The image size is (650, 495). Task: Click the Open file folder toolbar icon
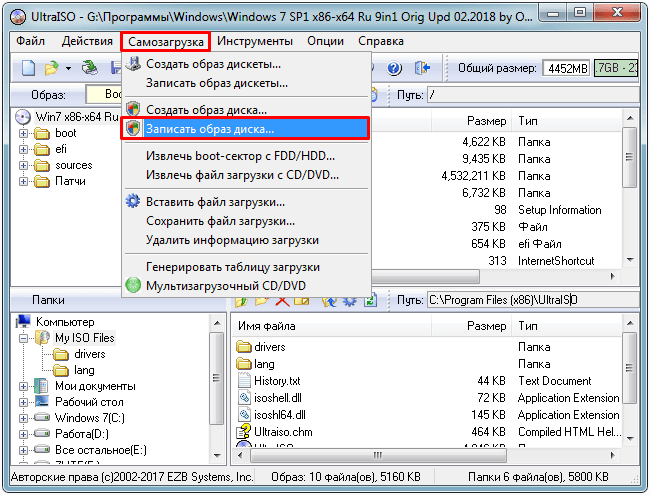point(52,68)
